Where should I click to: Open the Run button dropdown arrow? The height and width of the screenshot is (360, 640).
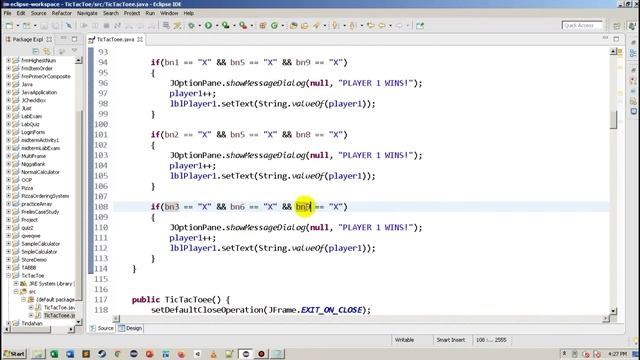(x=216, y=26)
